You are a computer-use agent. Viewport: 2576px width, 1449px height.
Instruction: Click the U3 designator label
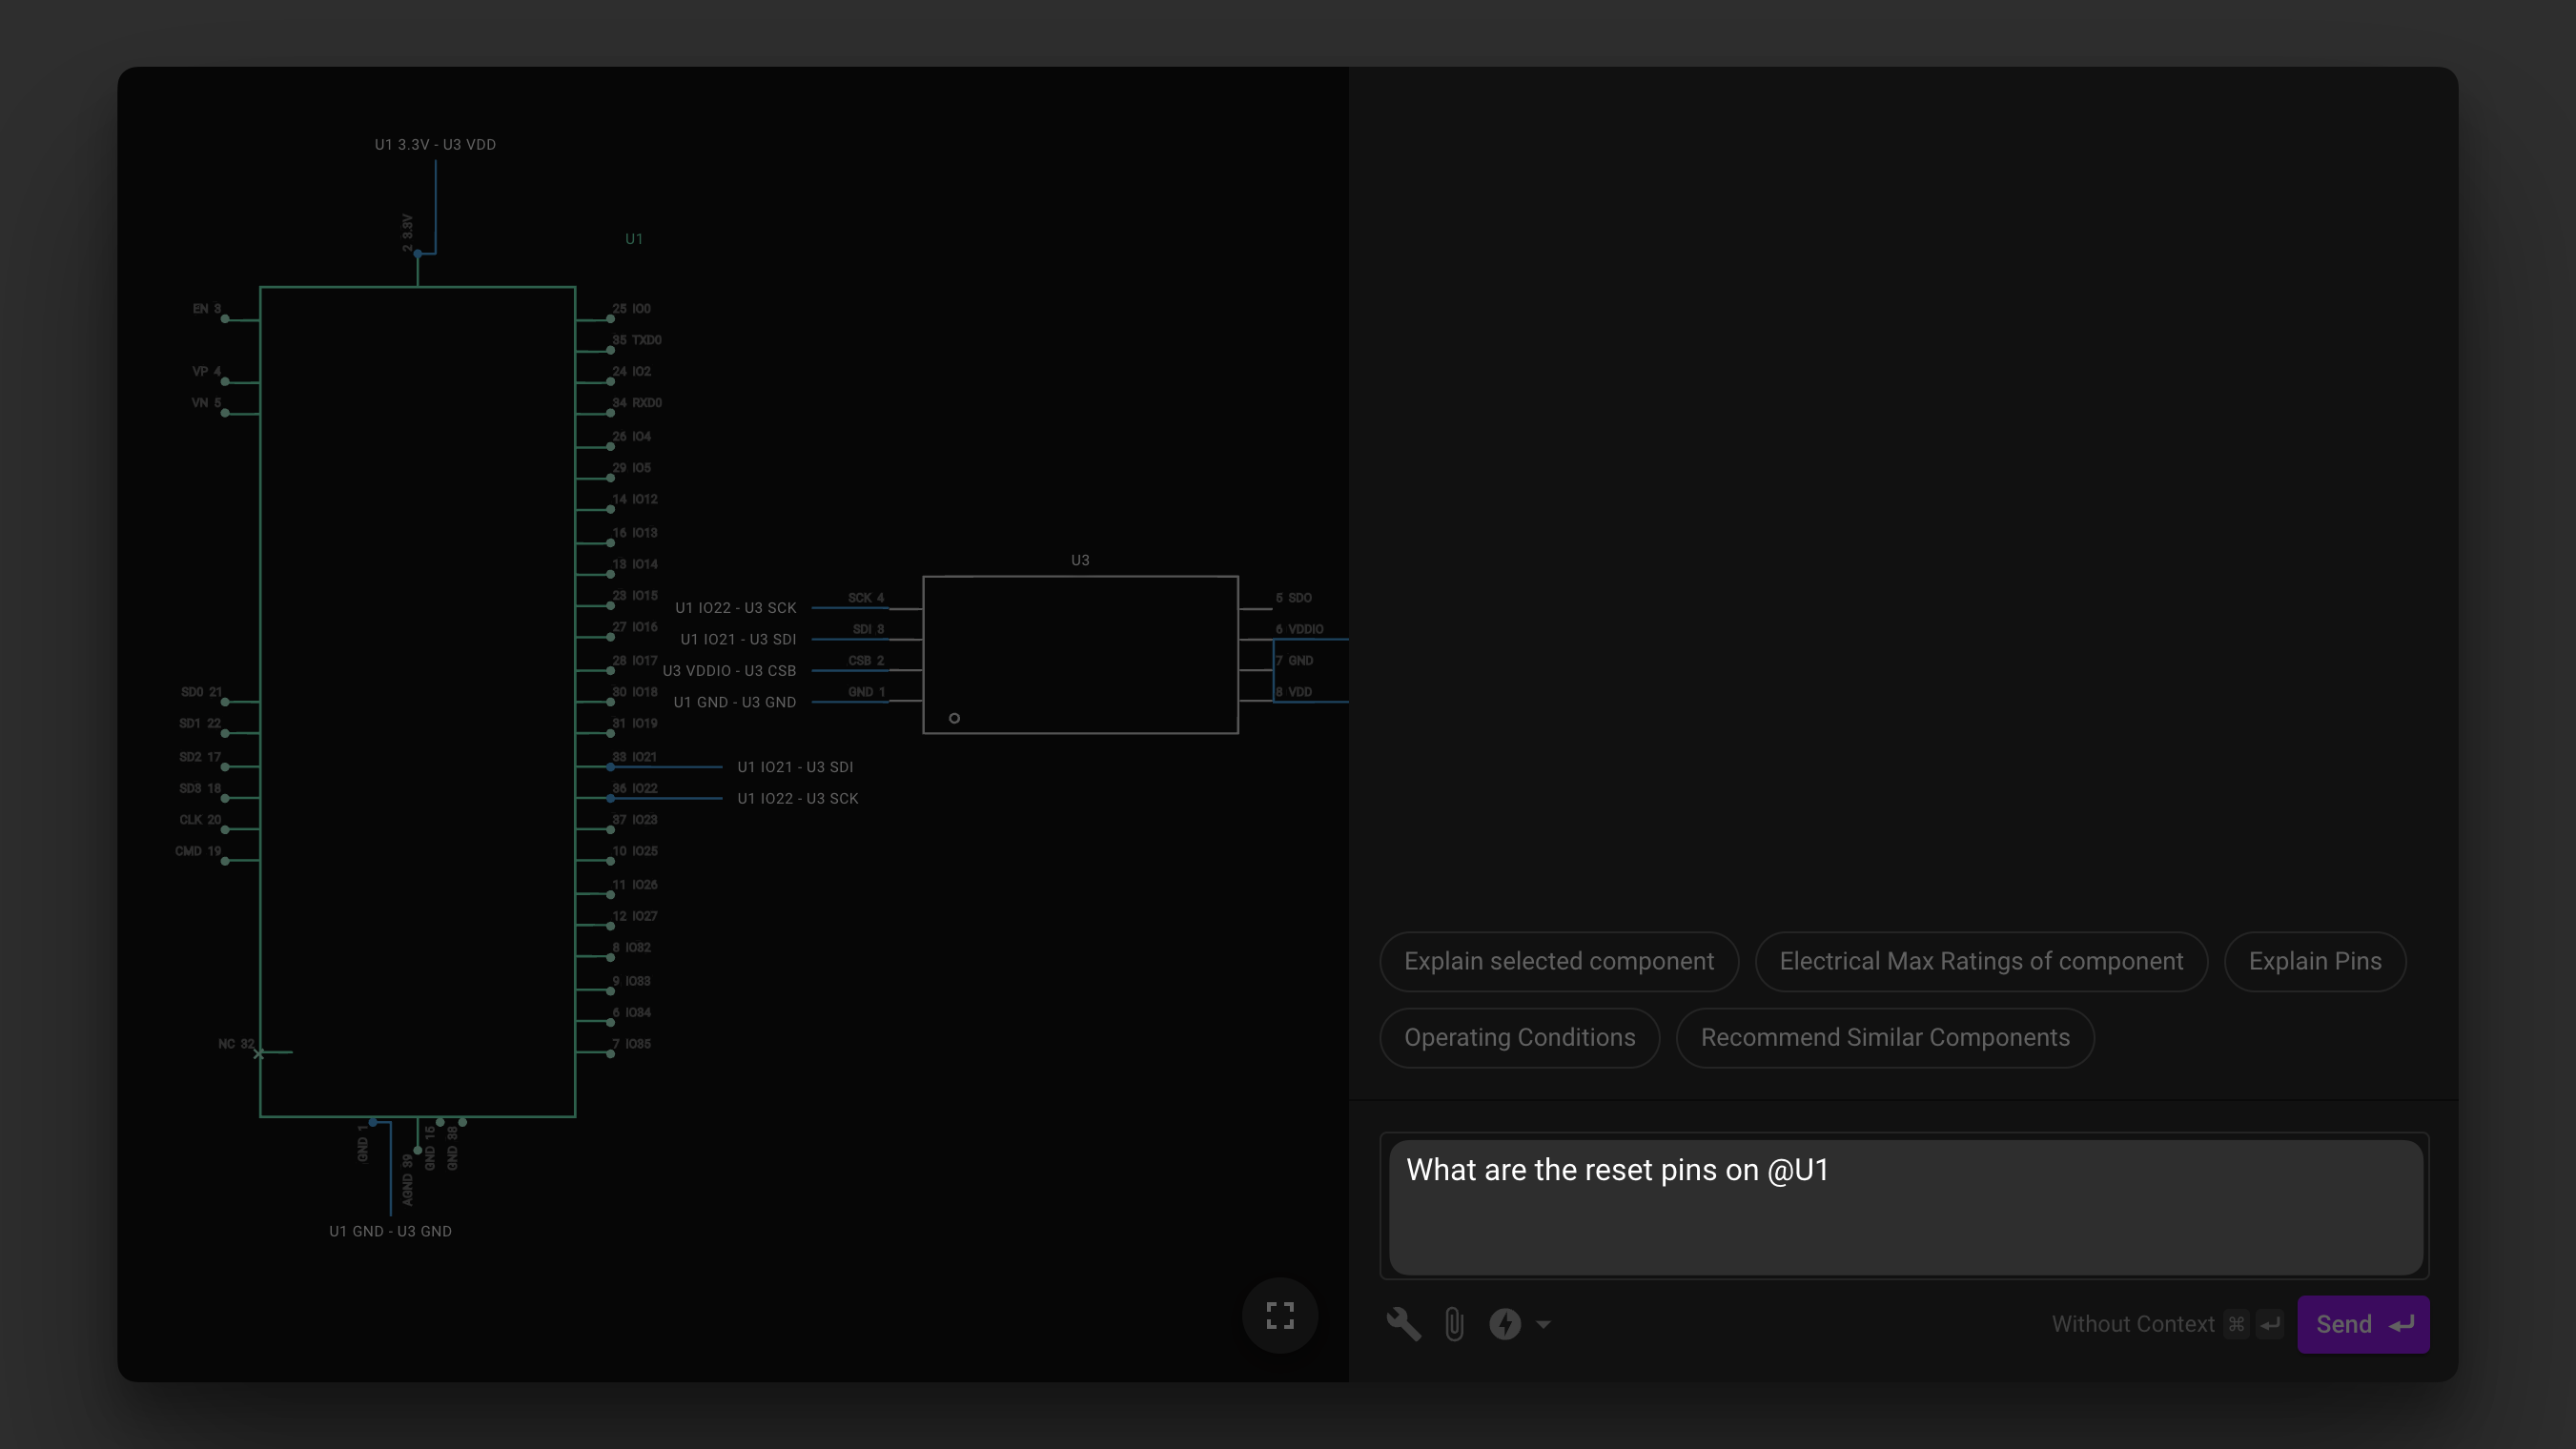1080,560
